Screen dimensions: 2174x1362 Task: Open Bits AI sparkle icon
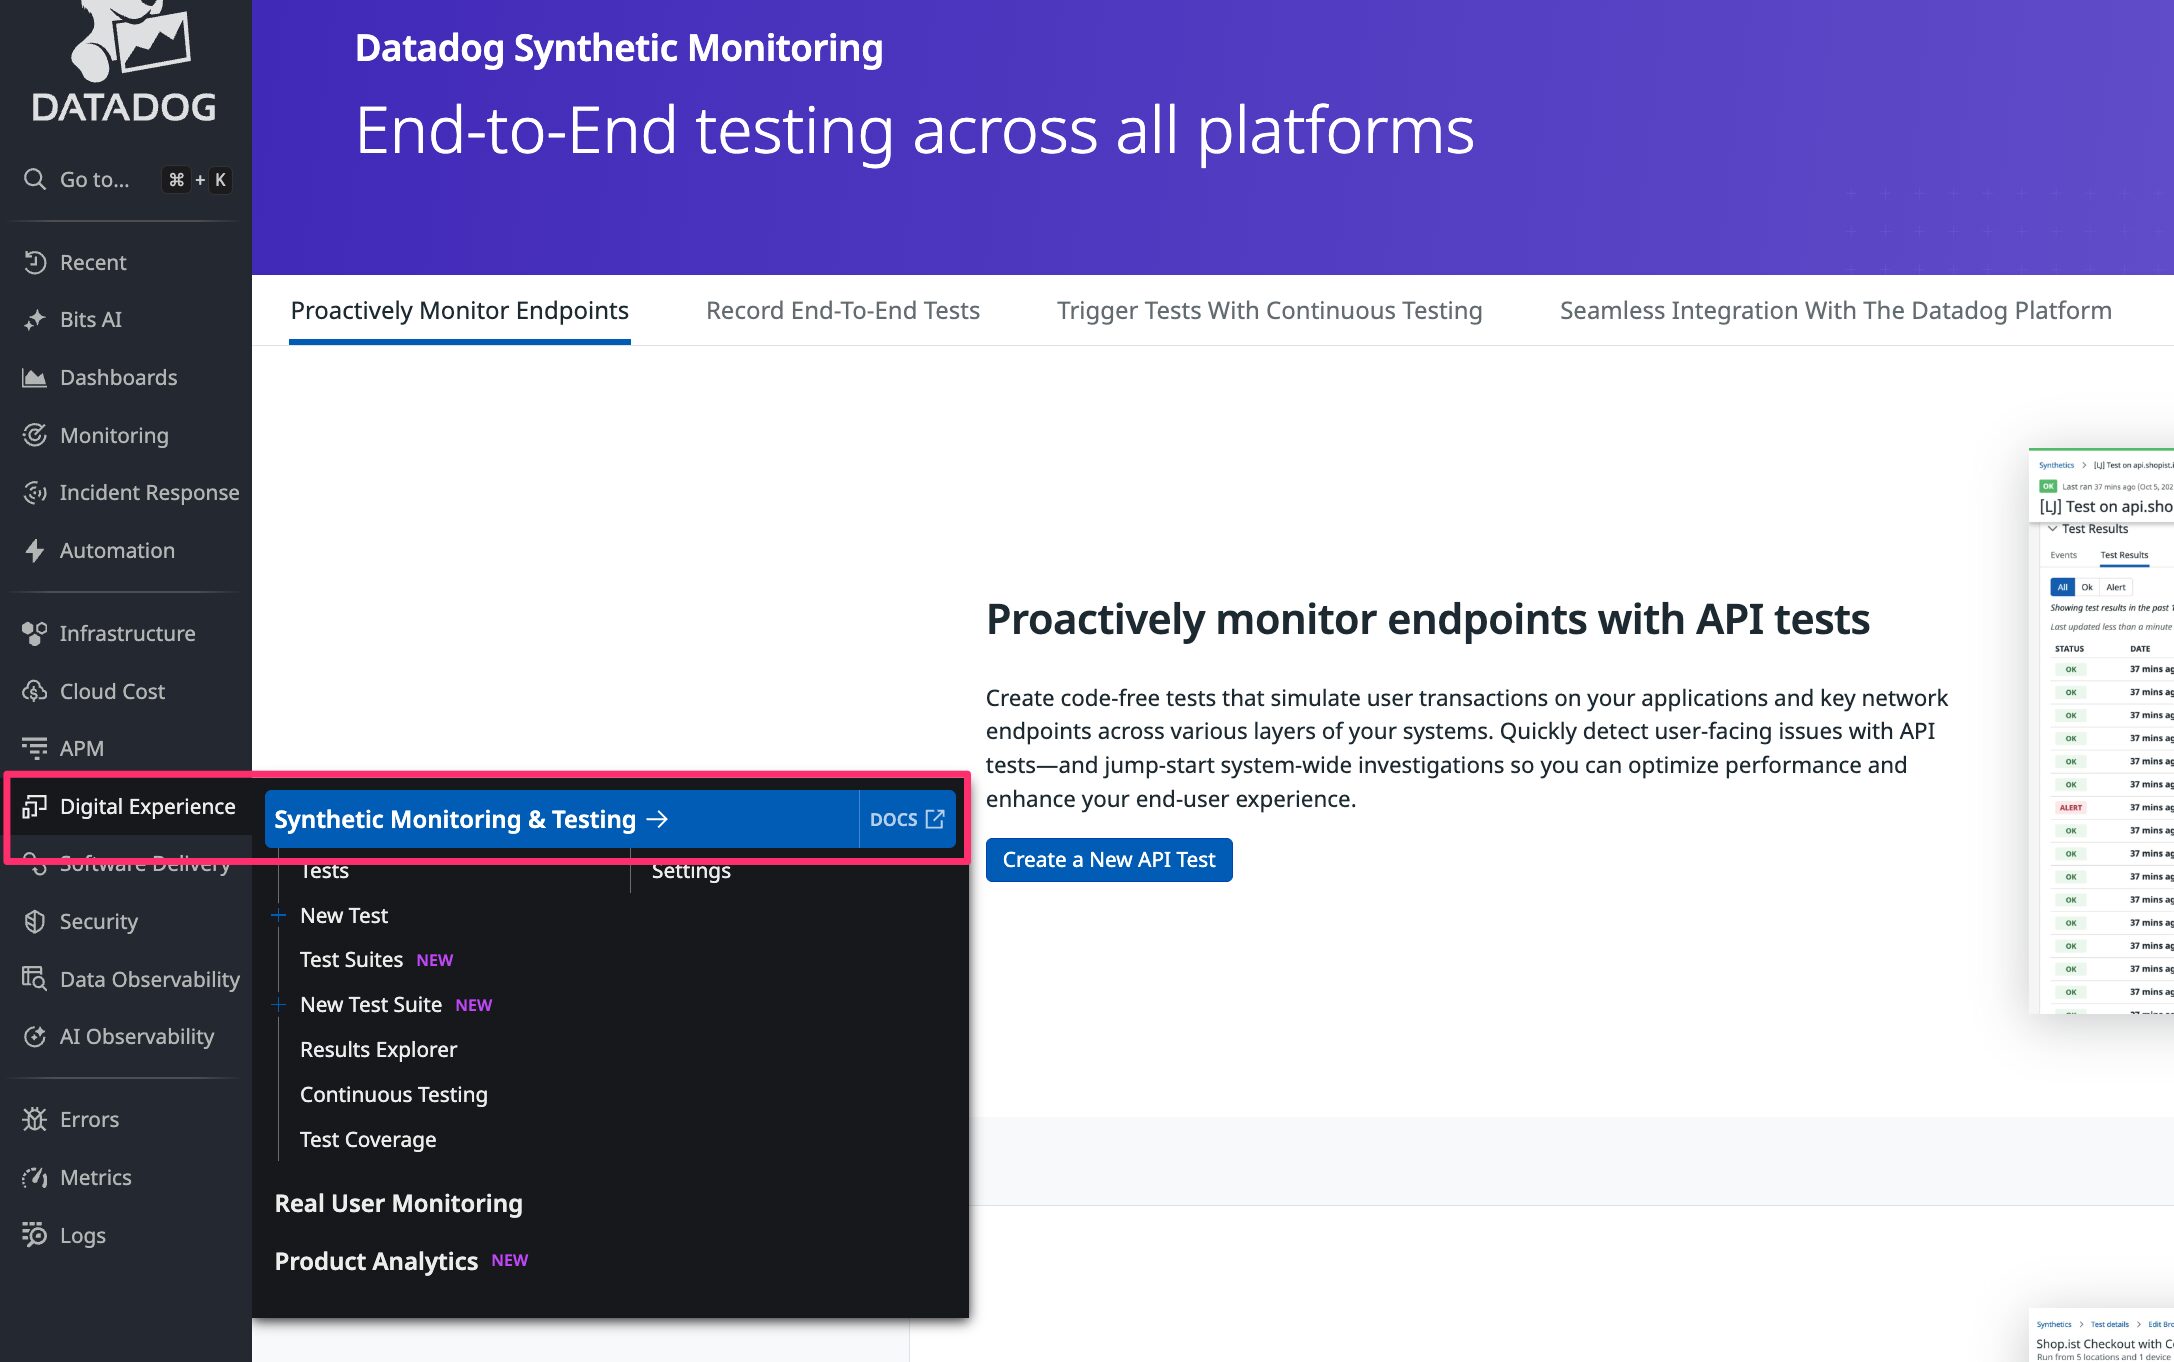tap(35, 320)
